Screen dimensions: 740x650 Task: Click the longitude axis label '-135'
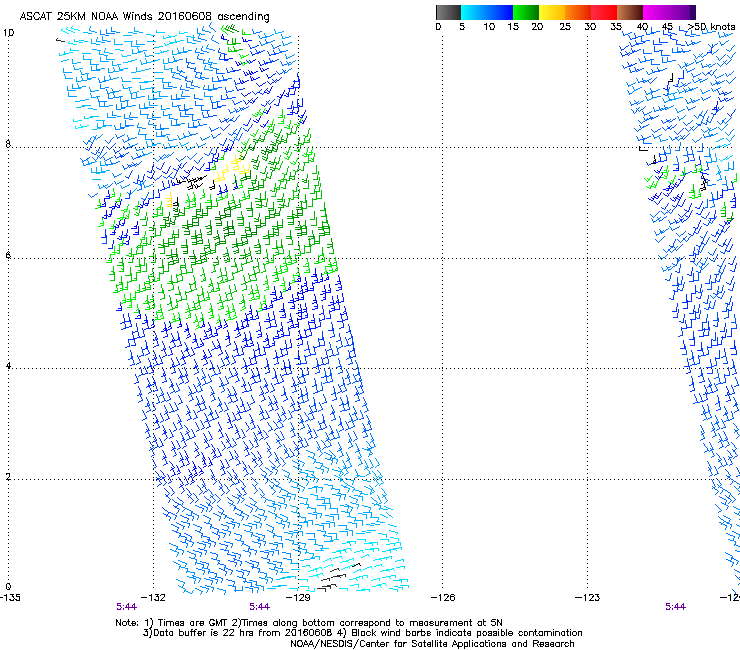click(x=10, y=598)
